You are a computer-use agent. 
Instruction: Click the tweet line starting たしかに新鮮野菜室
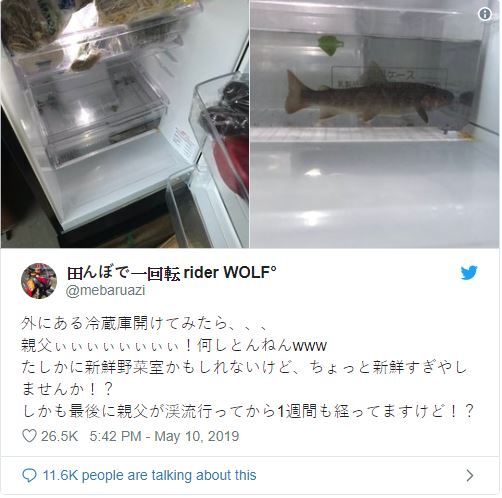[244, 367]
